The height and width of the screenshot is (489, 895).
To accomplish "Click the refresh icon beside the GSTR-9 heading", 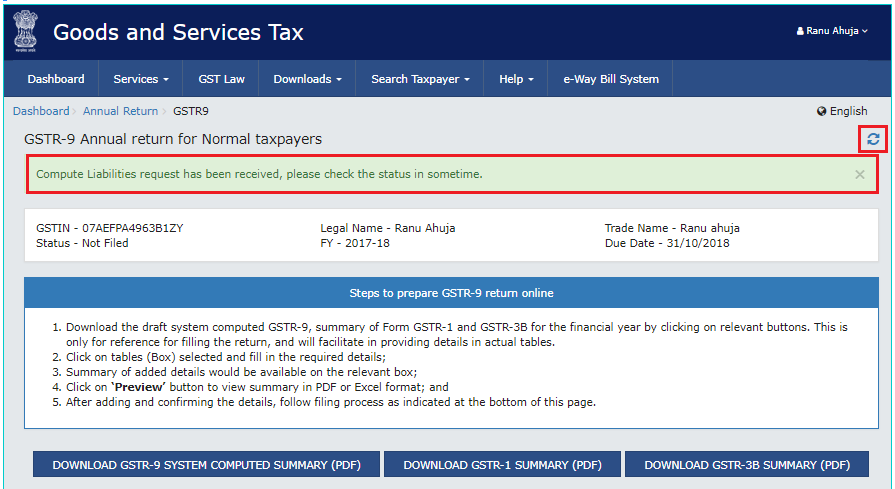I will pos(873,139).
